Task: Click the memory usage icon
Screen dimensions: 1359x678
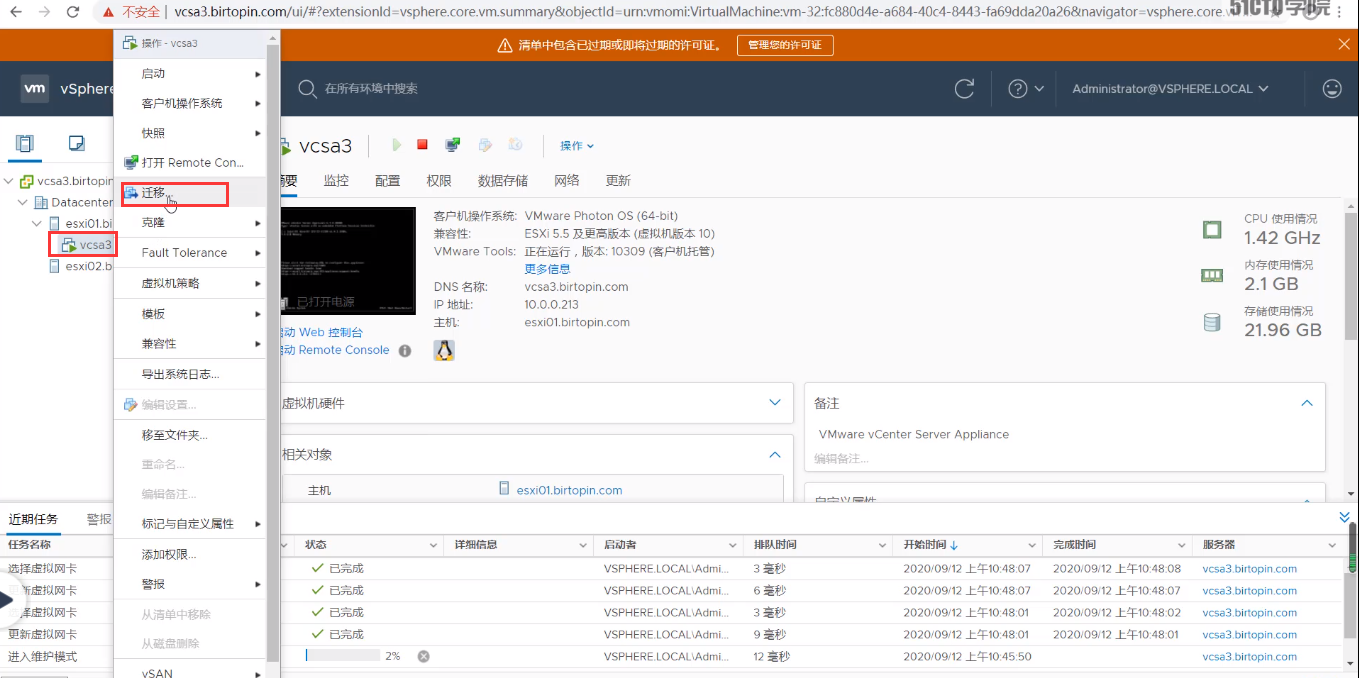Action: click(x=1212, y=276)
